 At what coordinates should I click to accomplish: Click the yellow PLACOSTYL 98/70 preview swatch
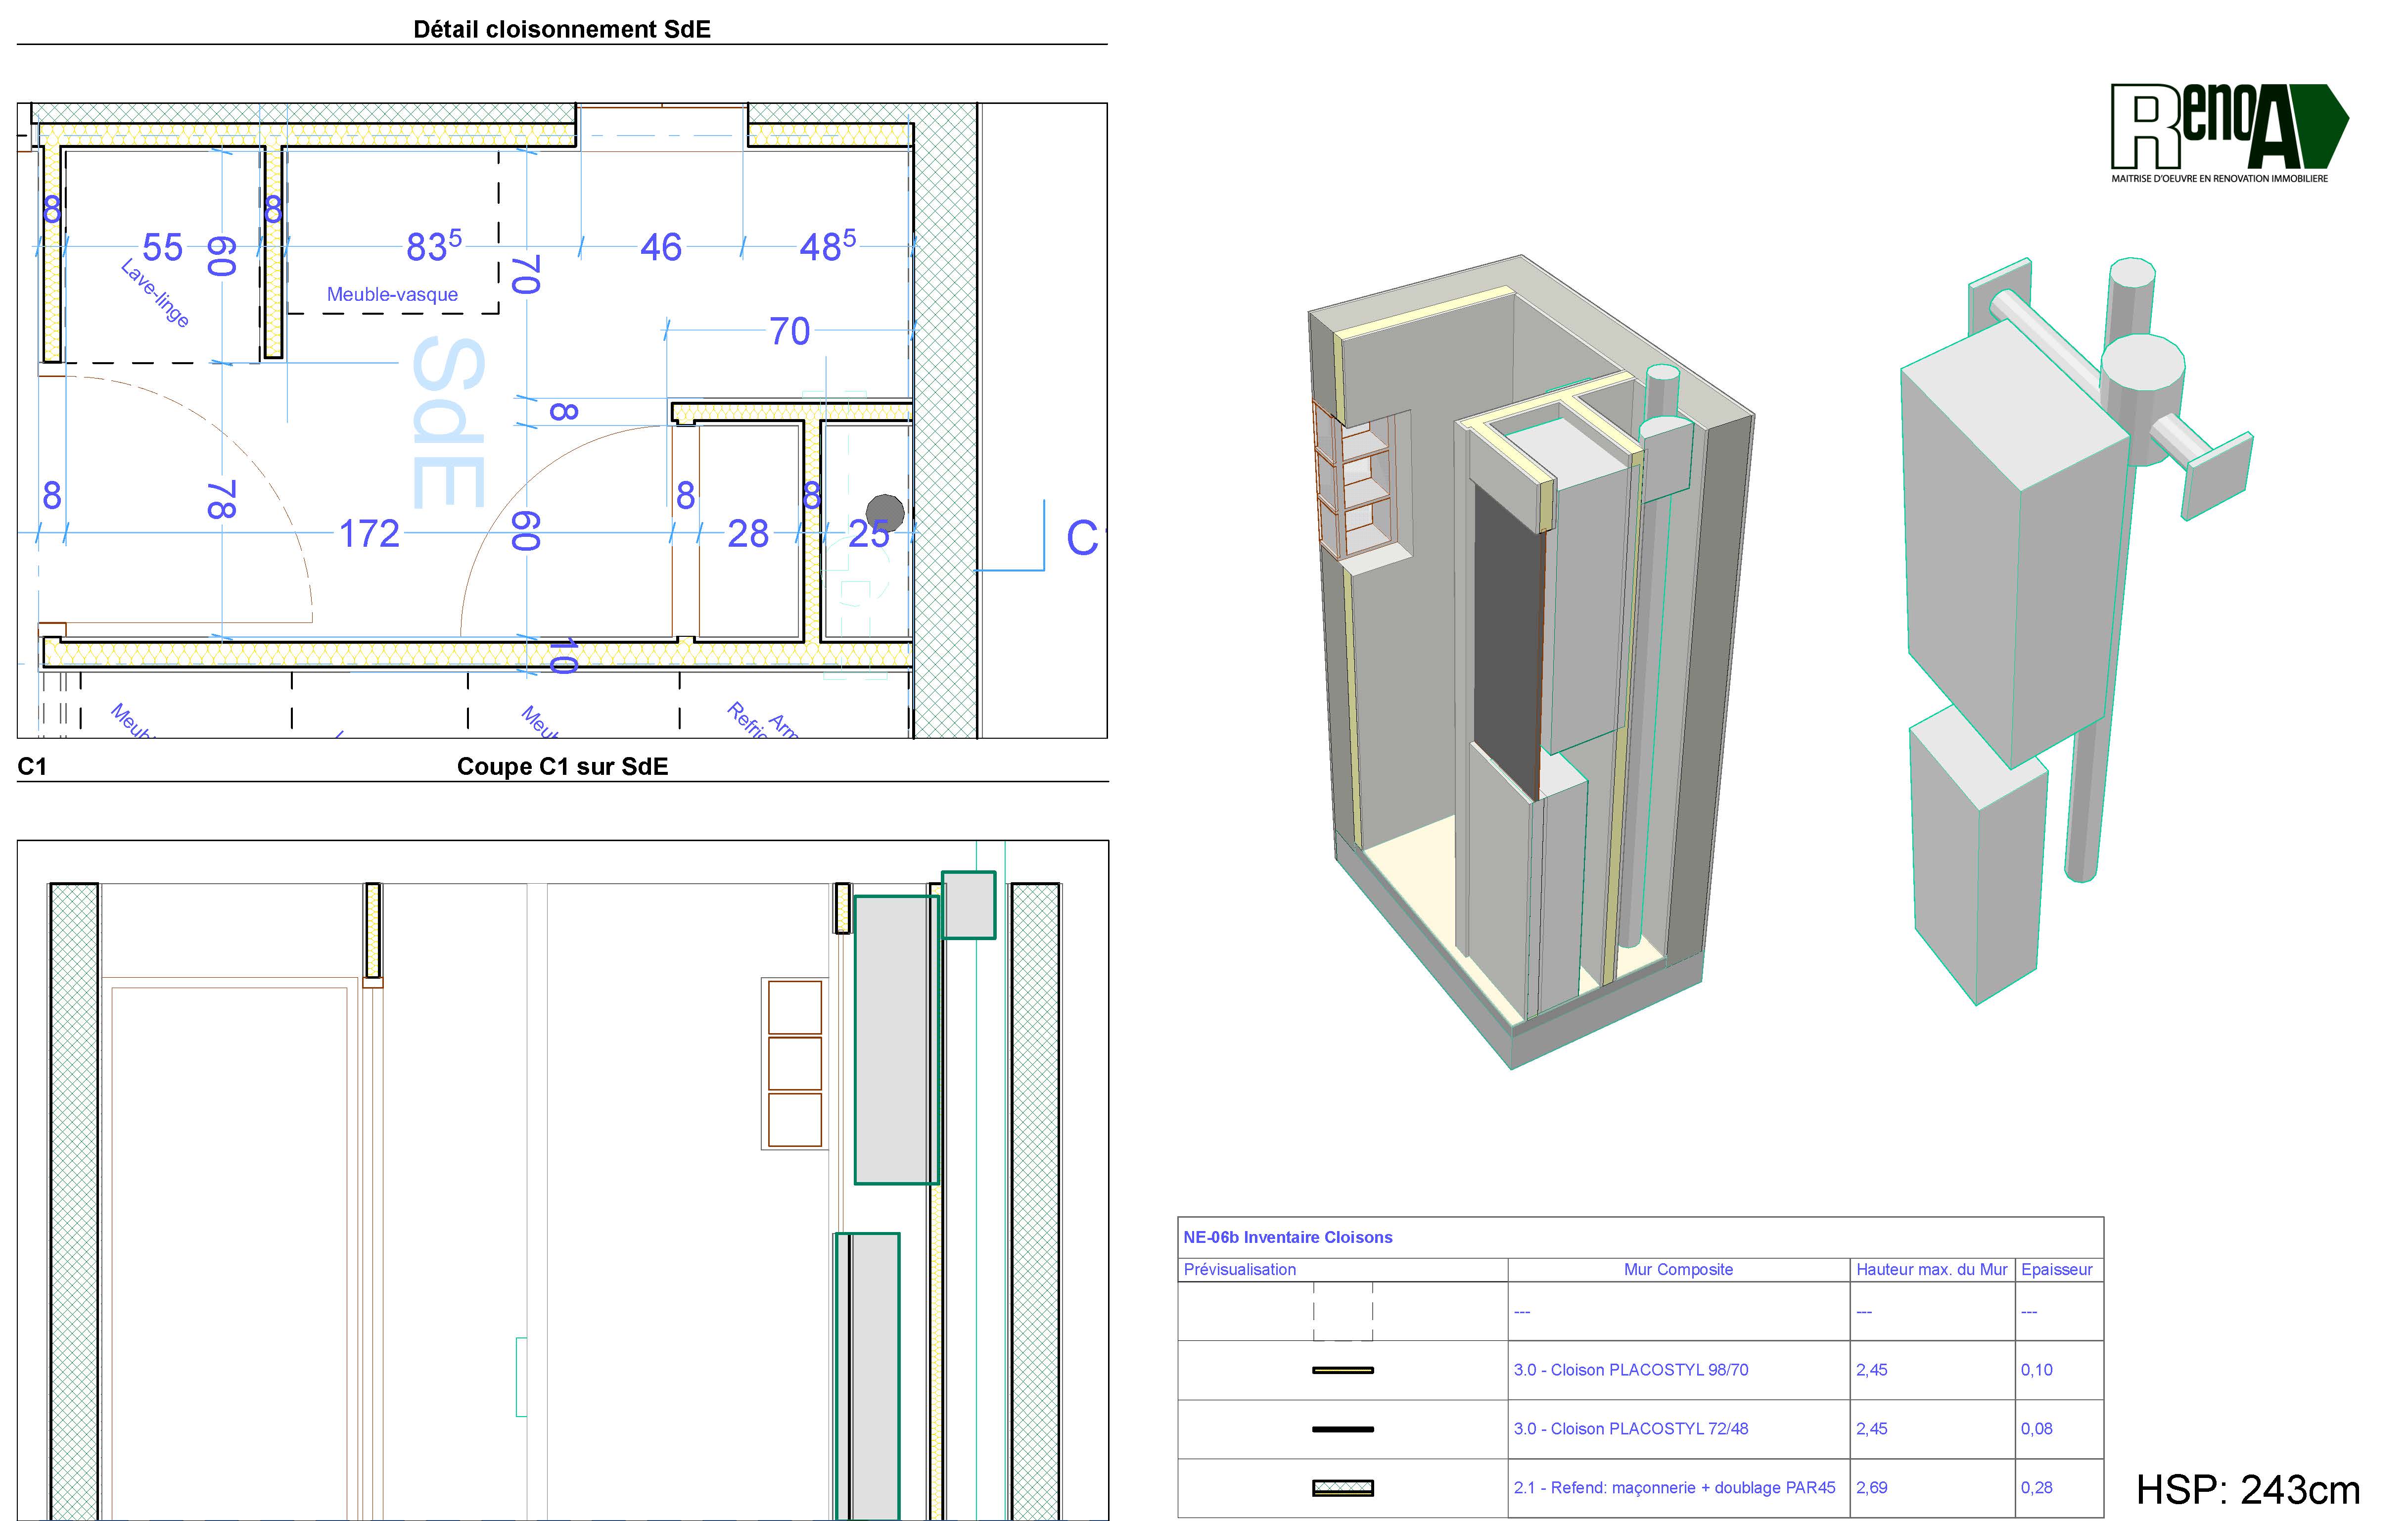coord(1342,1370)
